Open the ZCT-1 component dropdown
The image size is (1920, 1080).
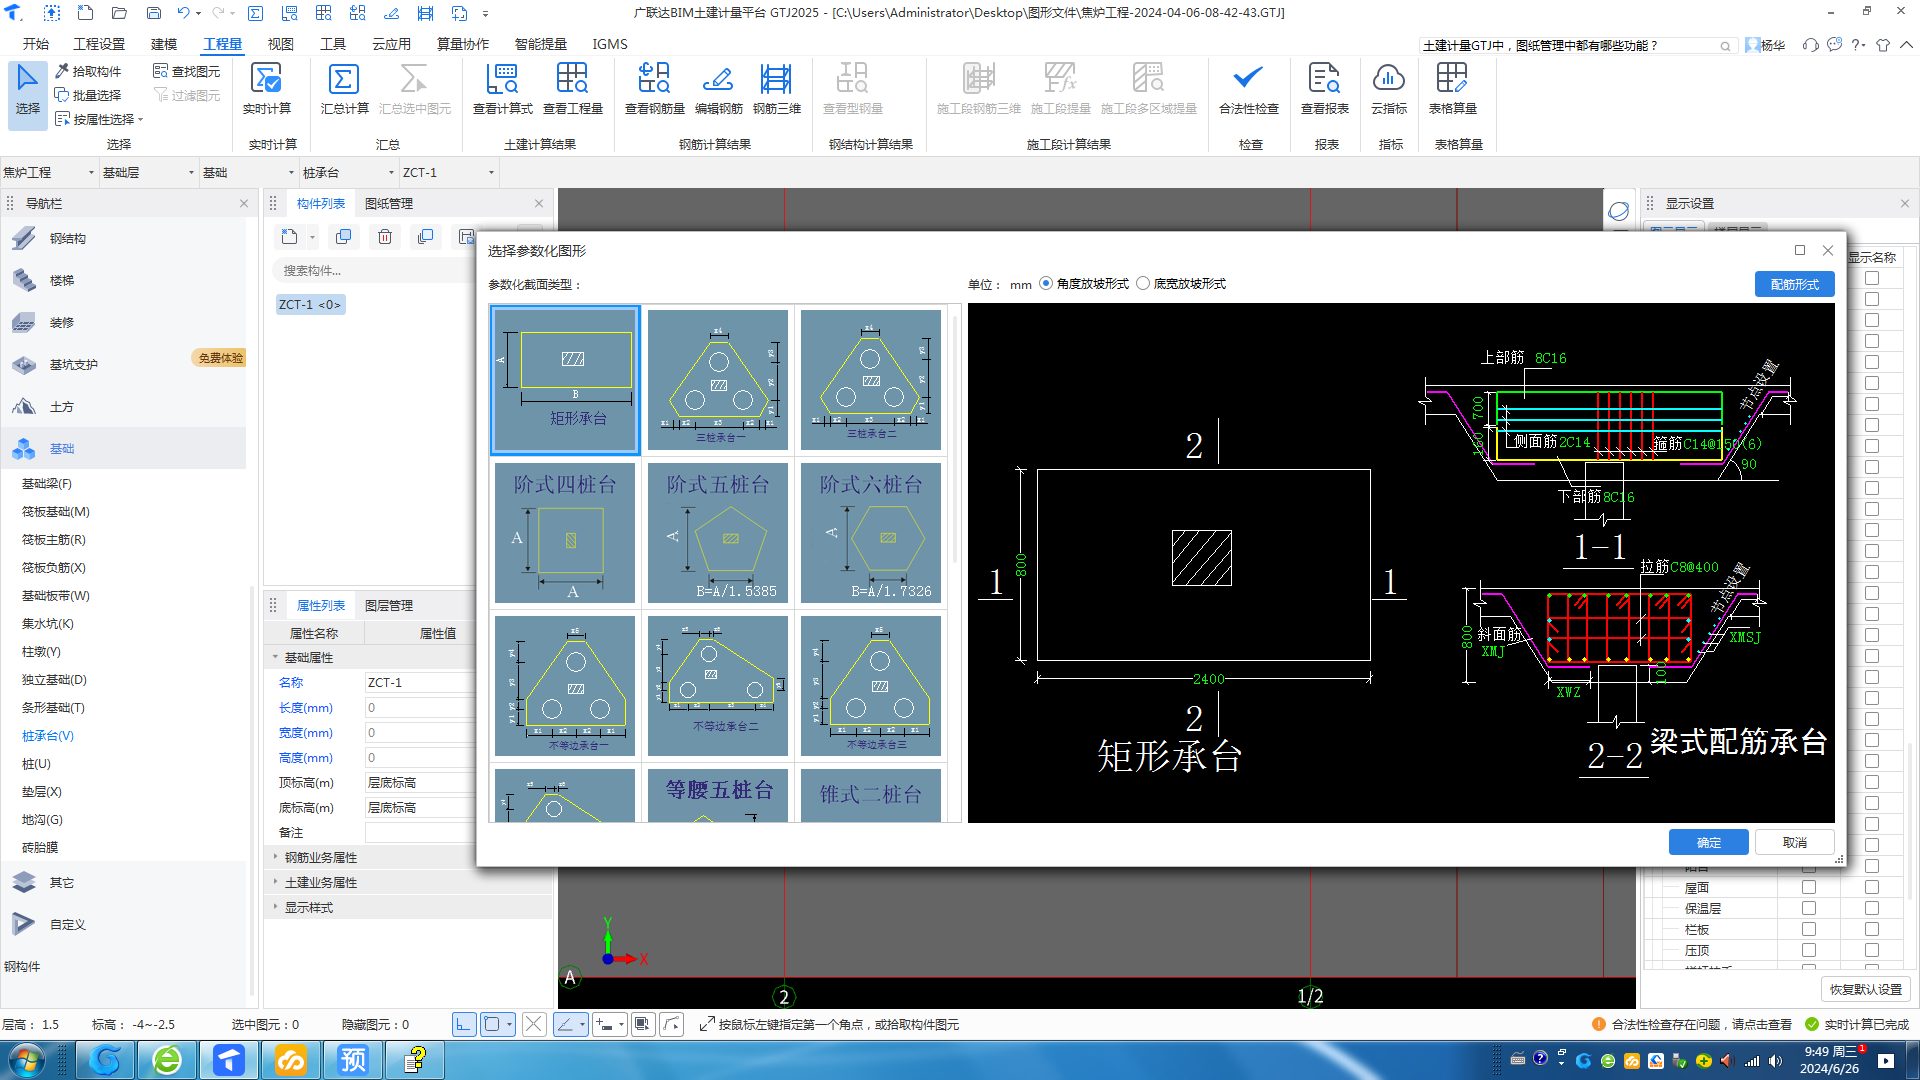point(448,172)
